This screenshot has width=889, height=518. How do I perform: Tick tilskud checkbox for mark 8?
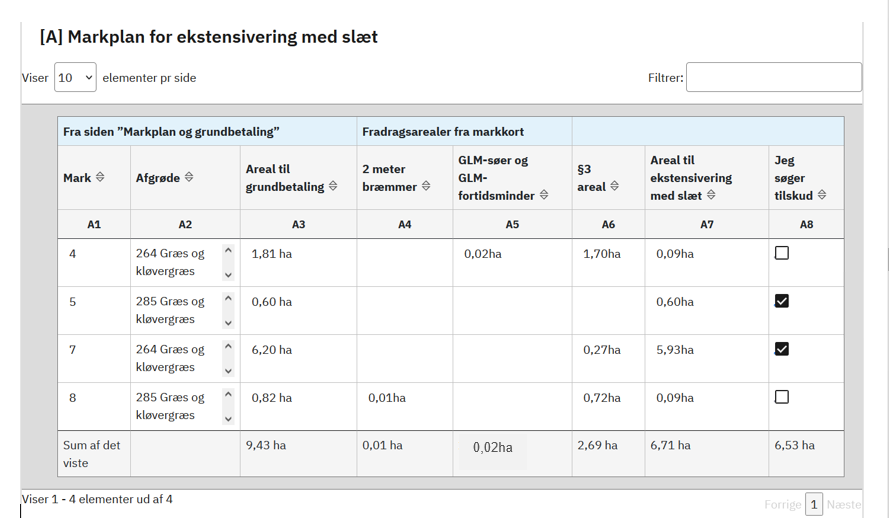click(782, 397)
